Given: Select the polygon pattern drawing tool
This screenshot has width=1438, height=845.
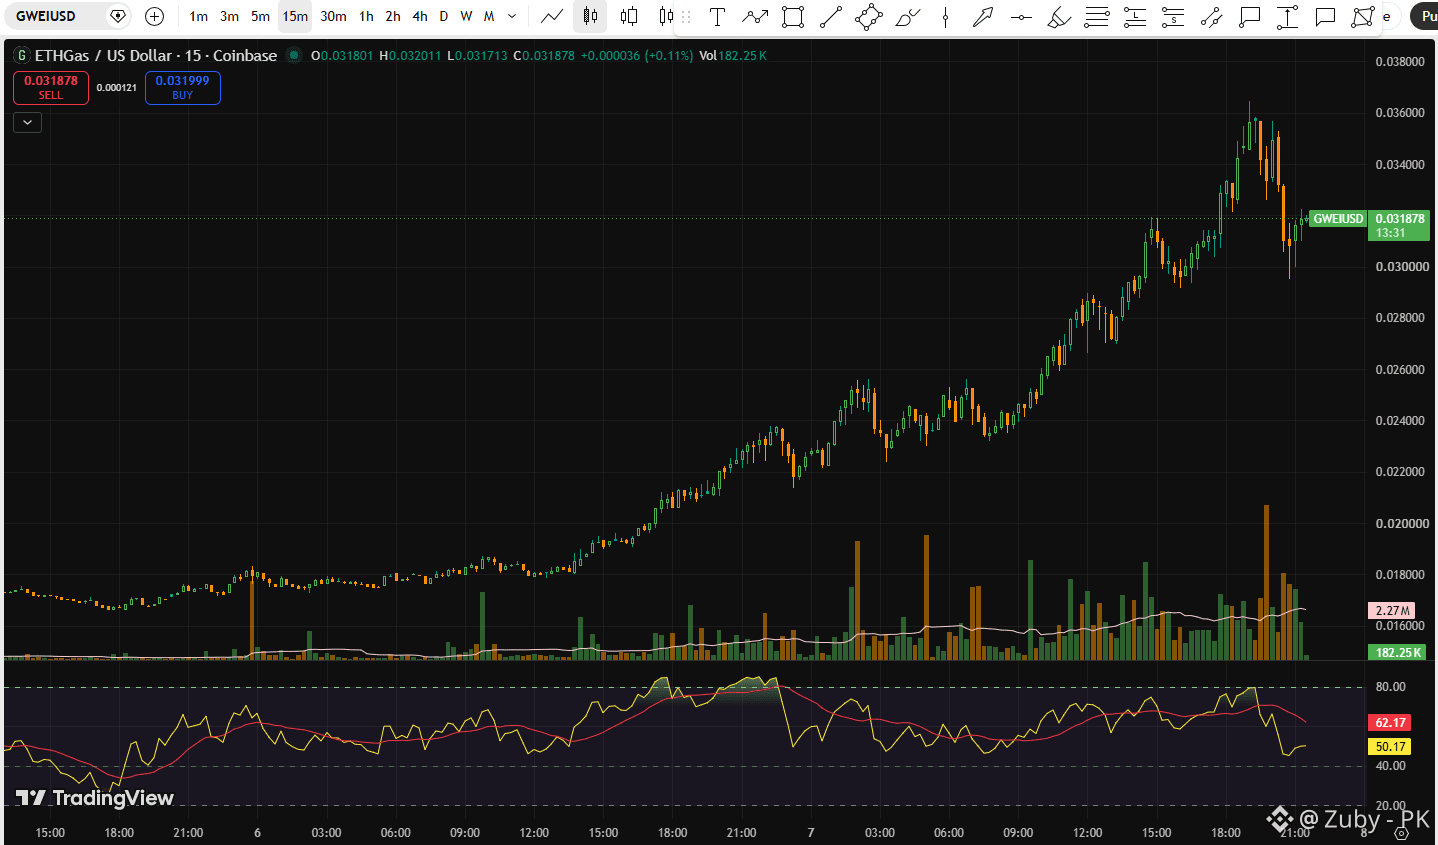Looking at the screenshot, I should (x=1363, y=16).
